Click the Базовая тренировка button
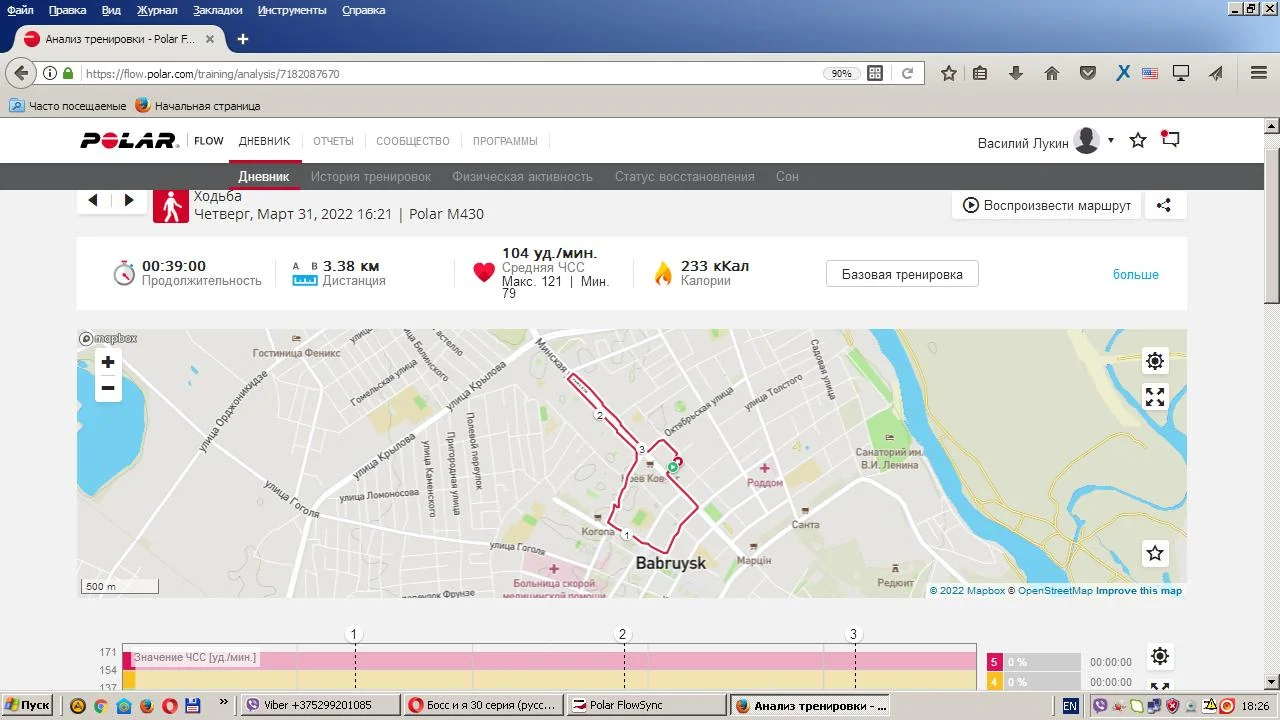The height and width of the screenshot is (720, 1280). tap(902, 274)
